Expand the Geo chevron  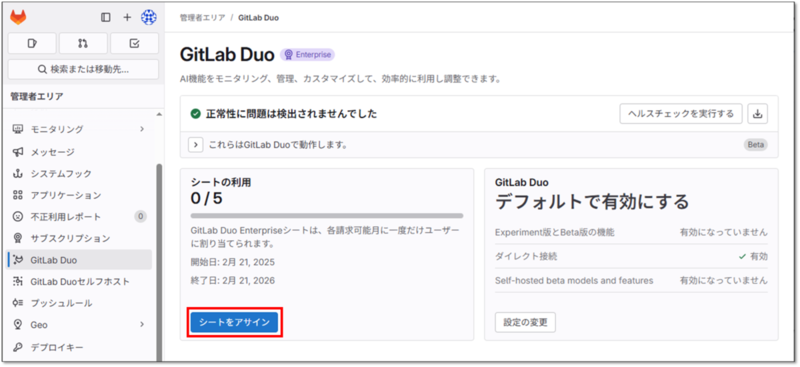point(142,324)
